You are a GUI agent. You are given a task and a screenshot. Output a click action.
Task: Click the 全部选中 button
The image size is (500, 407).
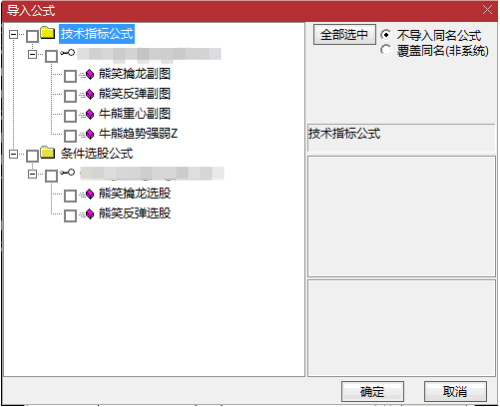344,34
